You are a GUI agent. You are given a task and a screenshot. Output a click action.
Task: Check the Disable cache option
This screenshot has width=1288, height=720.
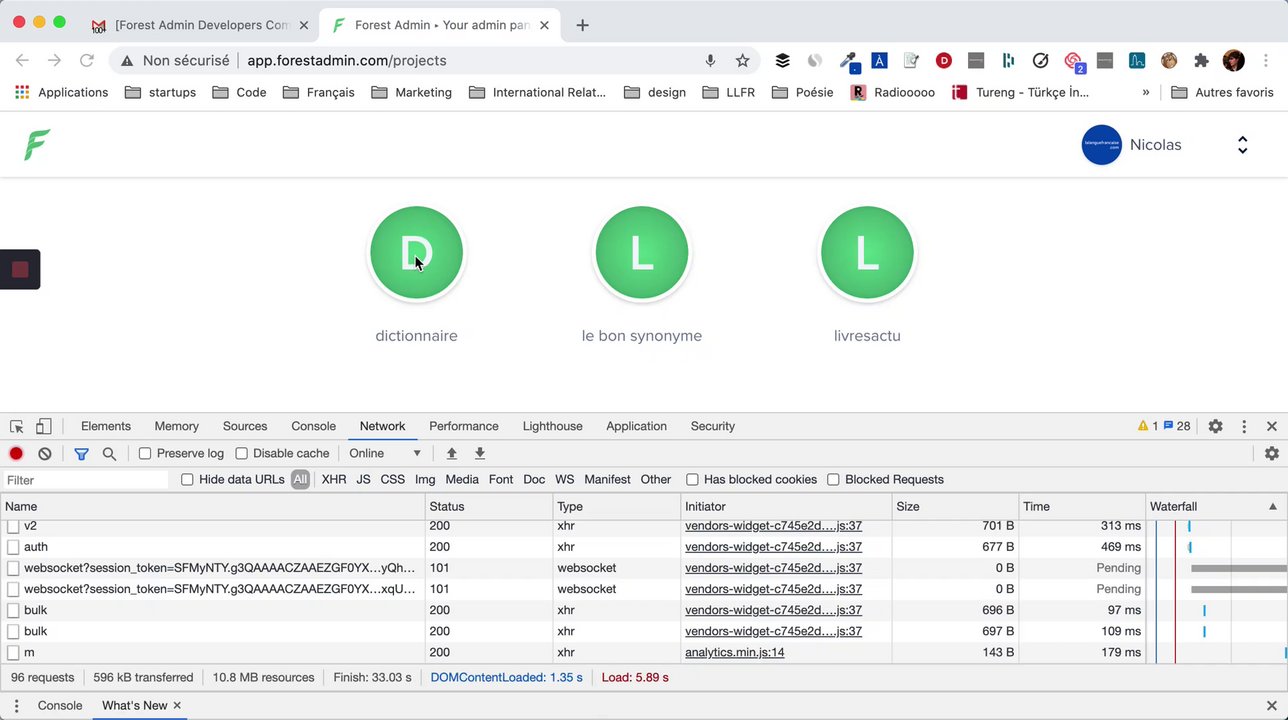pos(241,453)
